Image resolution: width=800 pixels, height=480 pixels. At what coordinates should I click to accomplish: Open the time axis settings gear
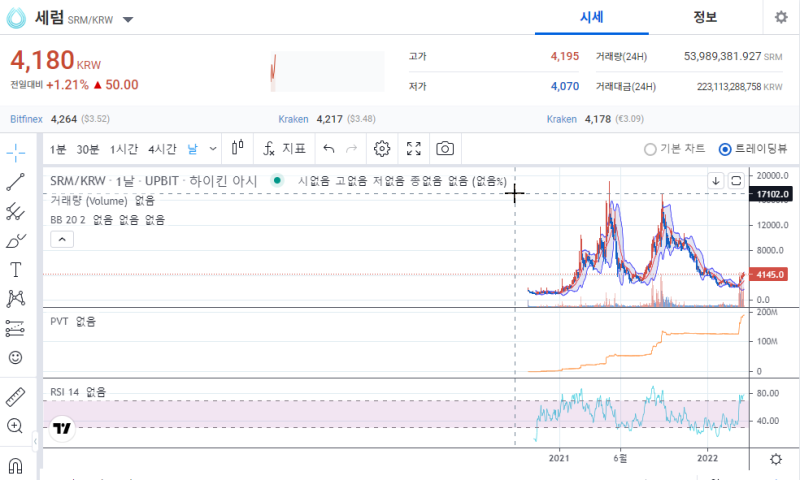coord(776,459)
